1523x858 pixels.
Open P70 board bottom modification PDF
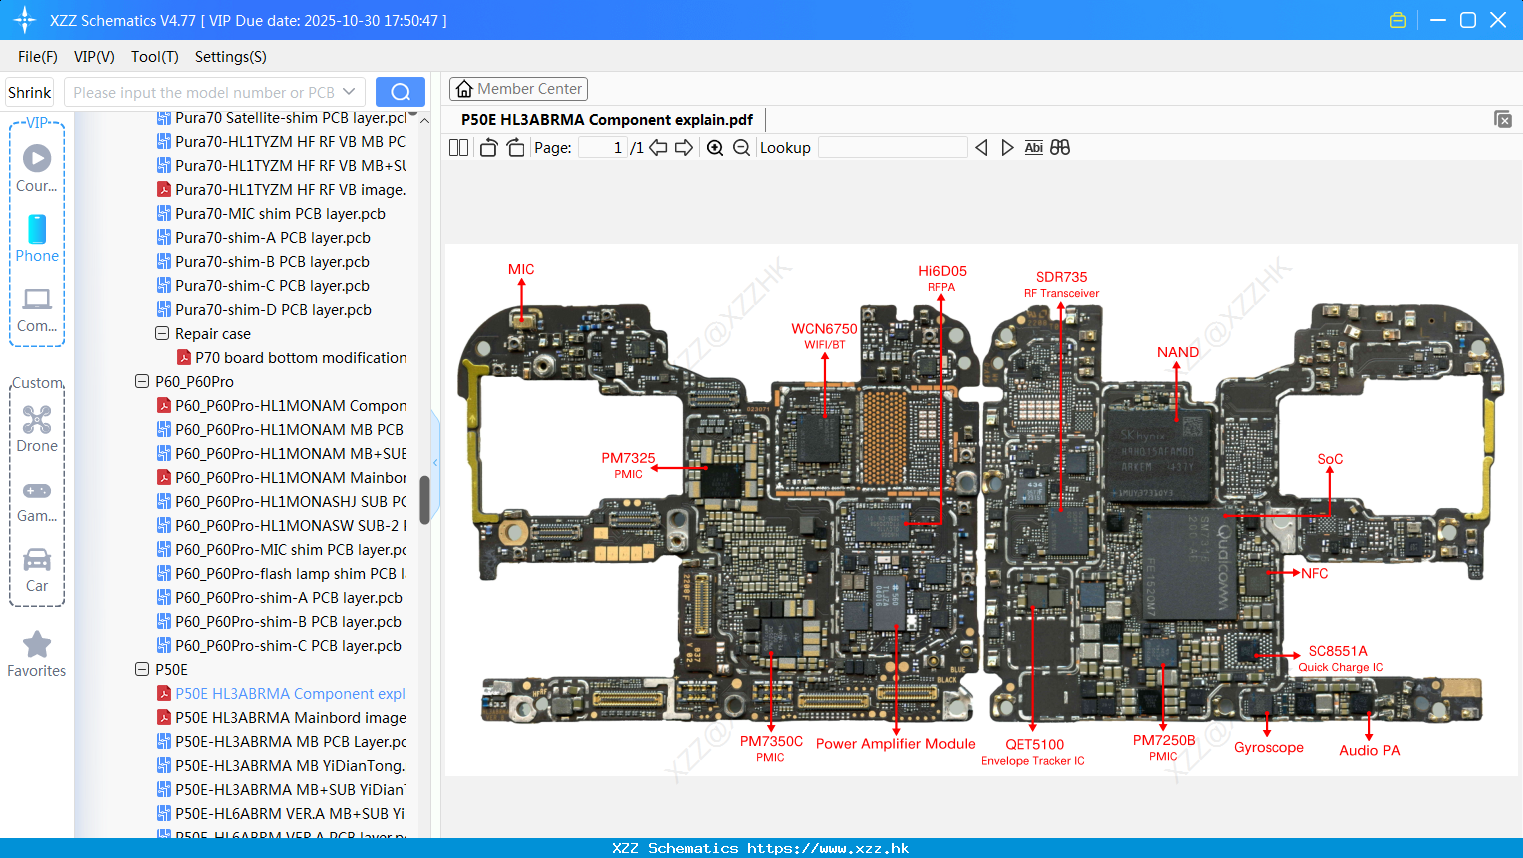[x=291, y=357]
